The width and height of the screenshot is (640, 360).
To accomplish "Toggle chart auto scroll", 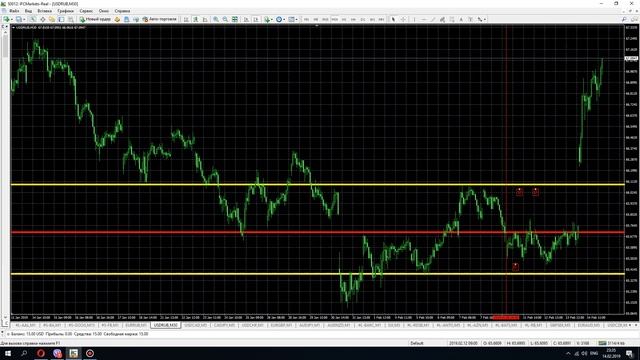I will pos(246,19).
